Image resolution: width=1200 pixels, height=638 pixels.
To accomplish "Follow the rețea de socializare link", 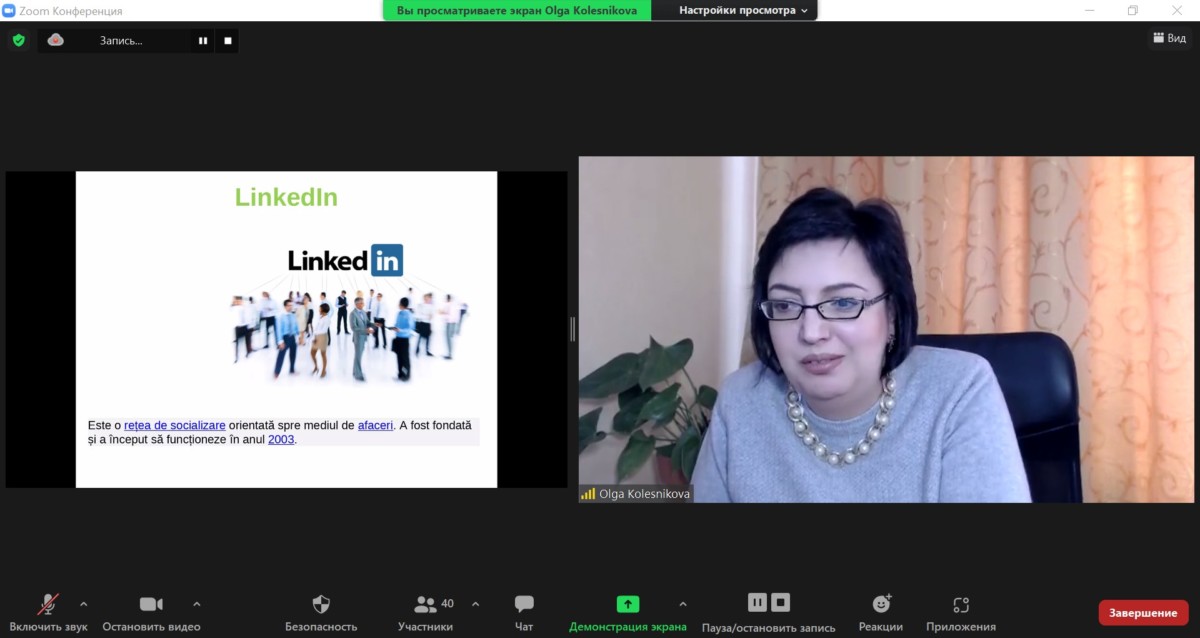I will point(174,425).
